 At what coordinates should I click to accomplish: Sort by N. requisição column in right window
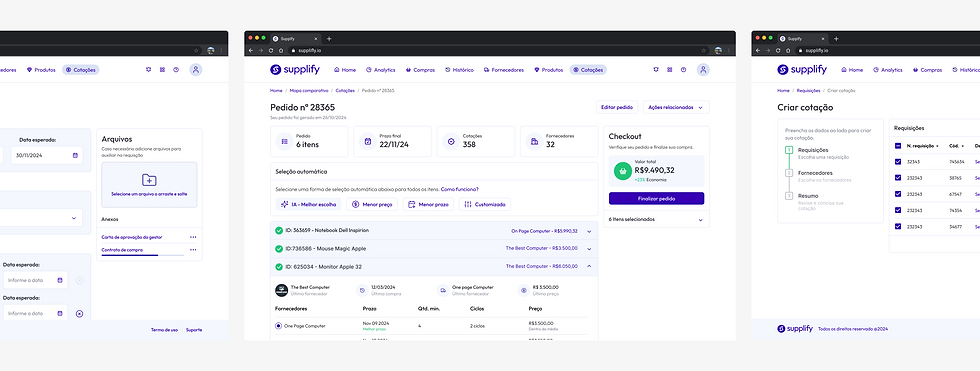tap(922, 146)
